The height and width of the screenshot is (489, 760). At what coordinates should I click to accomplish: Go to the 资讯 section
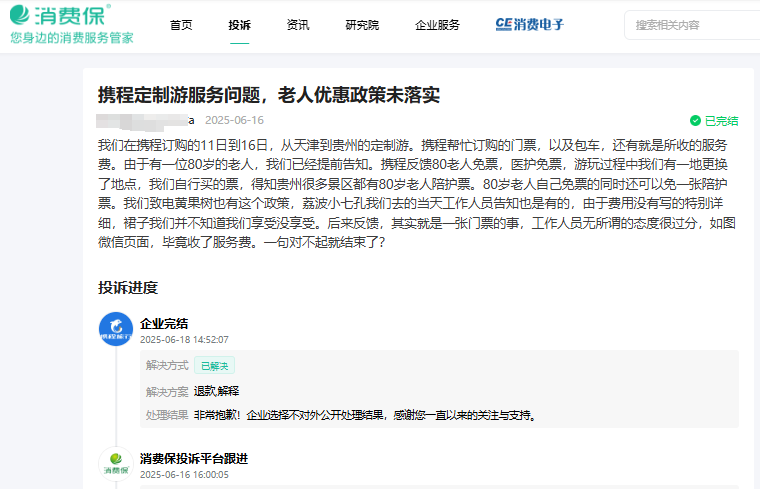pos(298,25)
